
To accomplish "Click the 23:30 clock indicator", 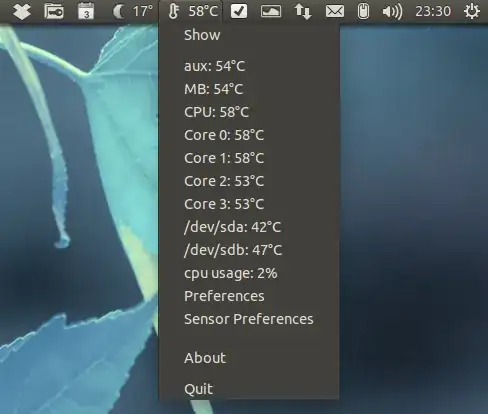I will click(433, 11).
